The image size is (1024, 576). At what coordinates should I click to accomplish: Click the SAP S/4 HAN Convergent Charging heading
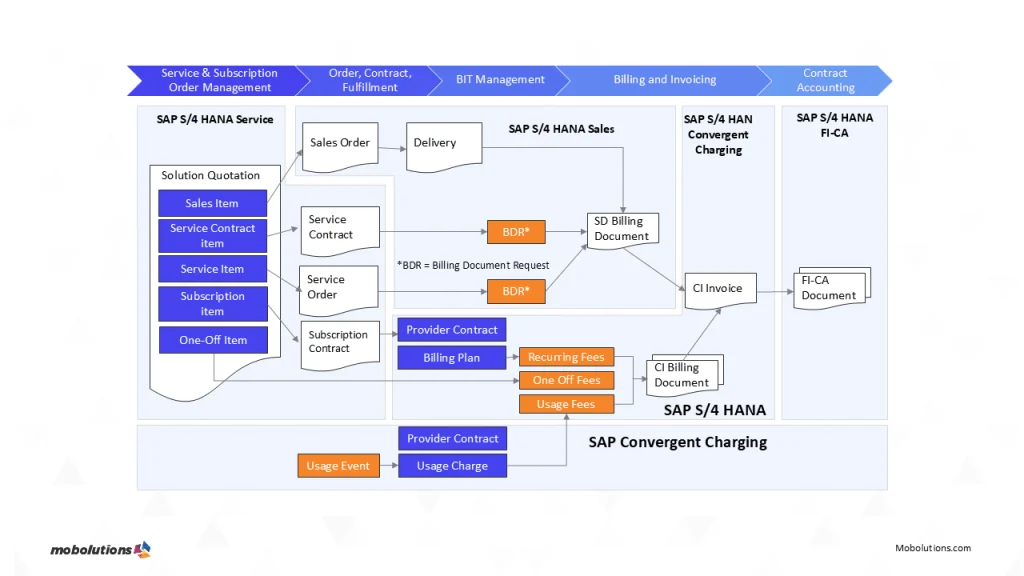pos(718,135)
